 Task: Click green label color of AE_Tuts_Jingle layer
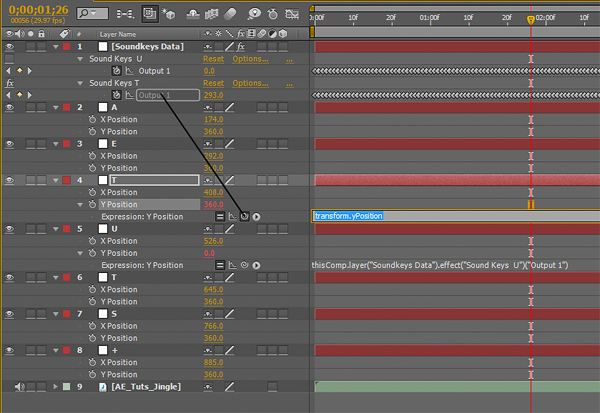pyautogui.click(x=67, y=387)
